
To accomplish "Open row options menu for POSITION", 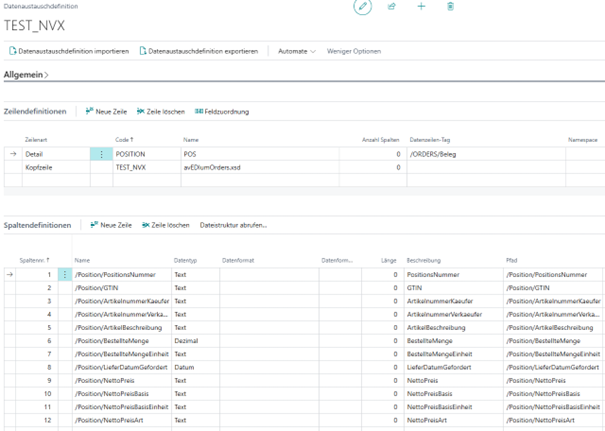I will pyautogui.click(x=101, y=154).
